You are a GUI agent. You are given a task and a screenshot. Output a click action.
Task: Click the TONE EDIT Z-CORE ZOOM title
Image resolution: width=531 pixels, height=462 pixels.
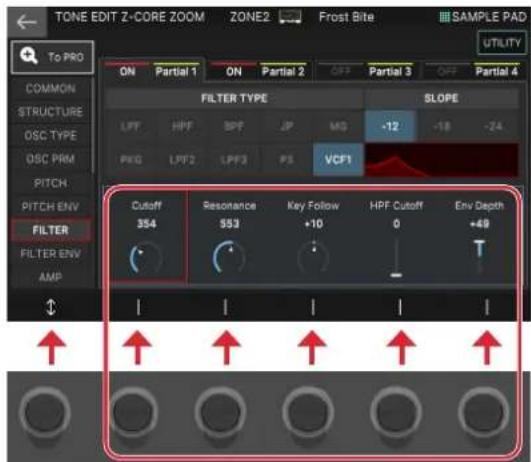pyautogui.click(x=130, y=17)
